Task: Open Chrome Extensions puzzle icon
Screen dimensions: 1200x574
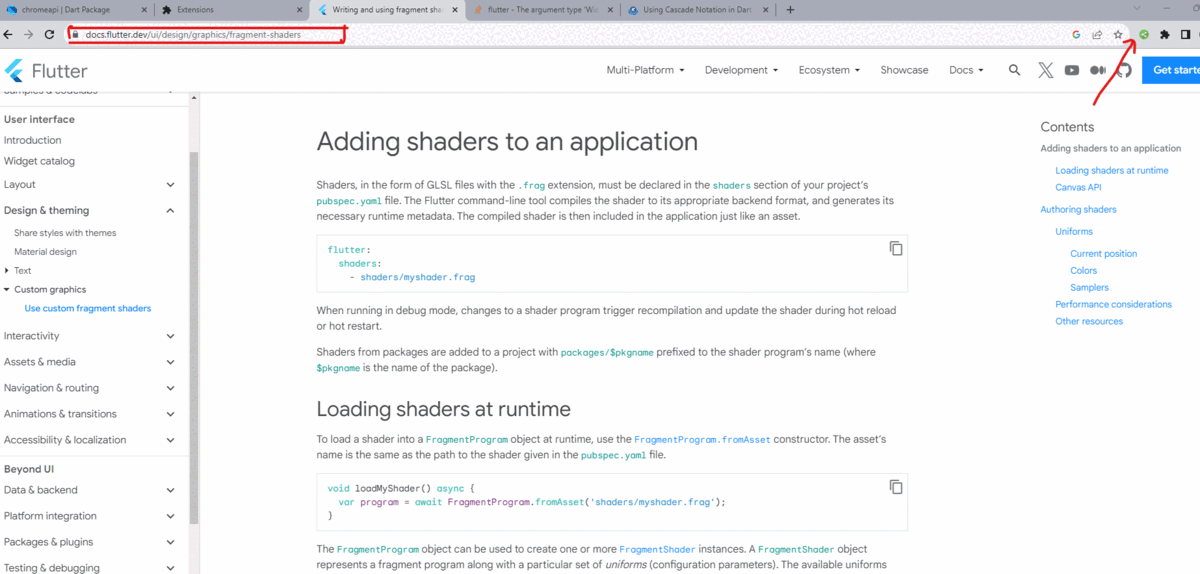Action: 1165,34
